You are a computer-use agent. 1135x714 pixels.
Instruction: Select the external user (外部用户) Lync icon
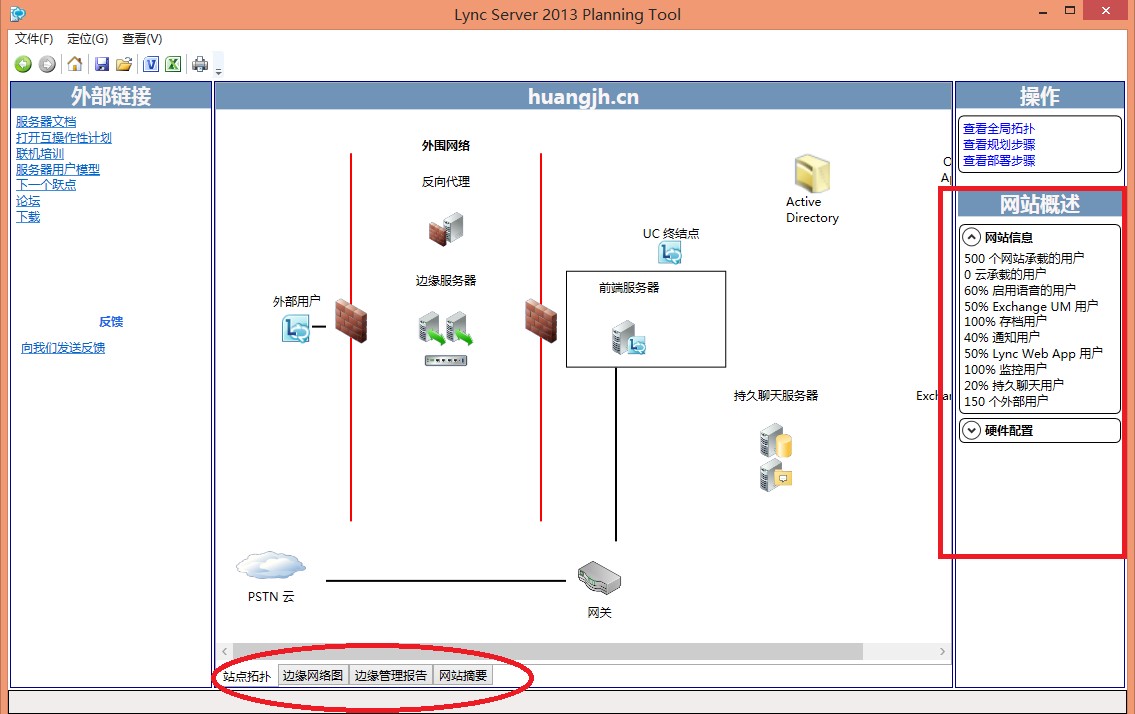coord(295,328)
